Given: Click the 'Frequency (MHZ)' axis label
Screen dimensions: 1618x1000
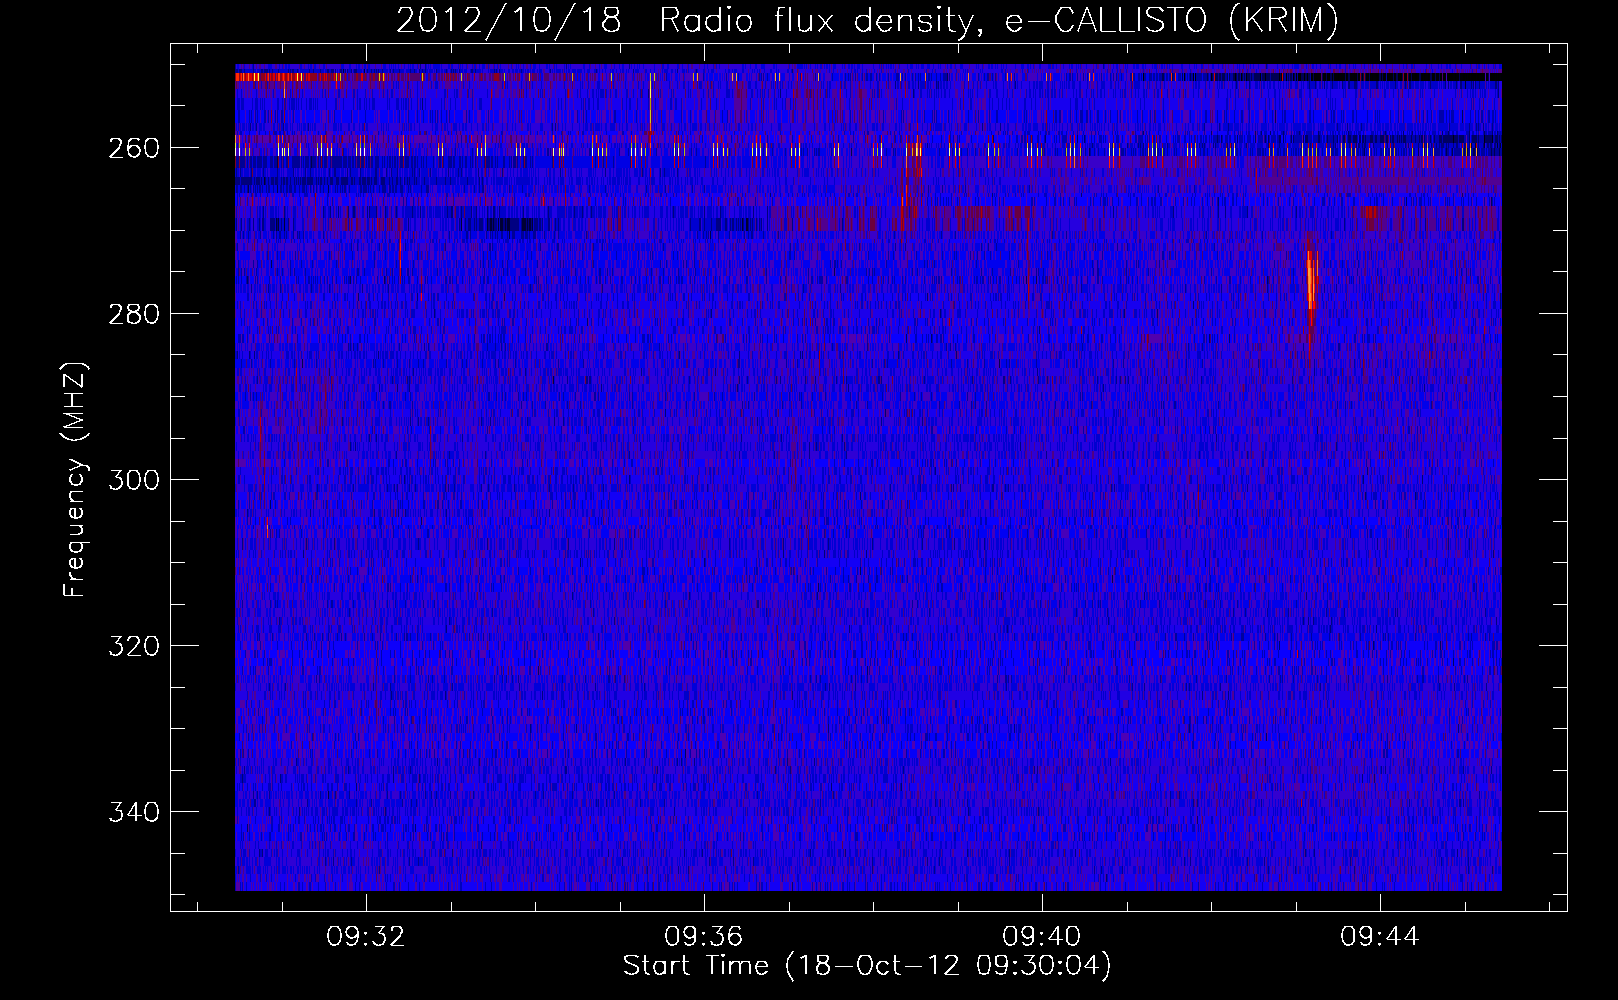Looking at the screenshot, I should tap(74, 479).
